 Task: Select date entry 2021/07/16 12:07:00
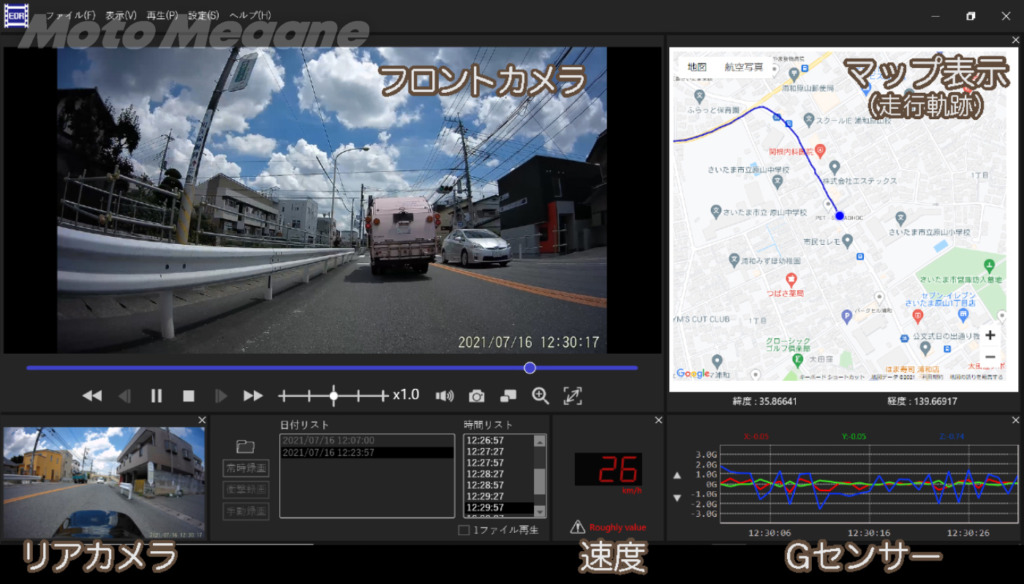[329, 440]
